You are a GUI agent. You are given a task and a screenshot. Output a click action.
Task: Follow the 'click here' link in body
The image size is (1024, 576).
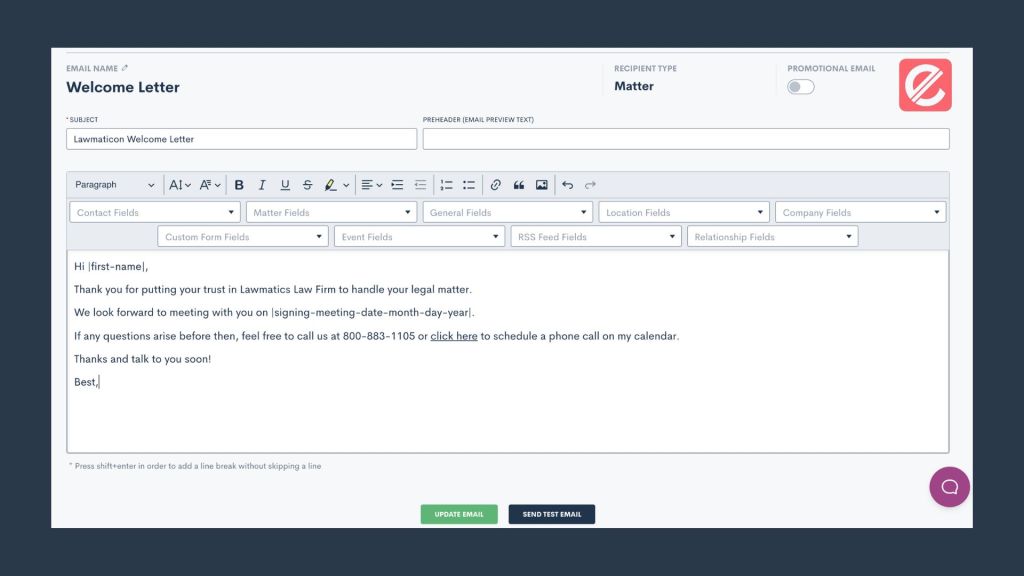(x=454, y=336)
